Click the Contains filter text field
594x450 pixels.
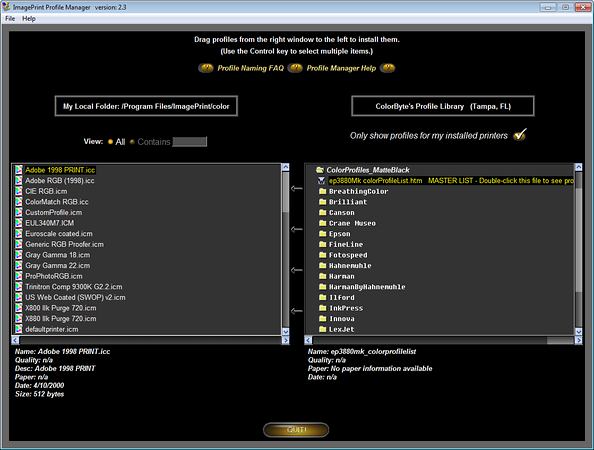189,142
